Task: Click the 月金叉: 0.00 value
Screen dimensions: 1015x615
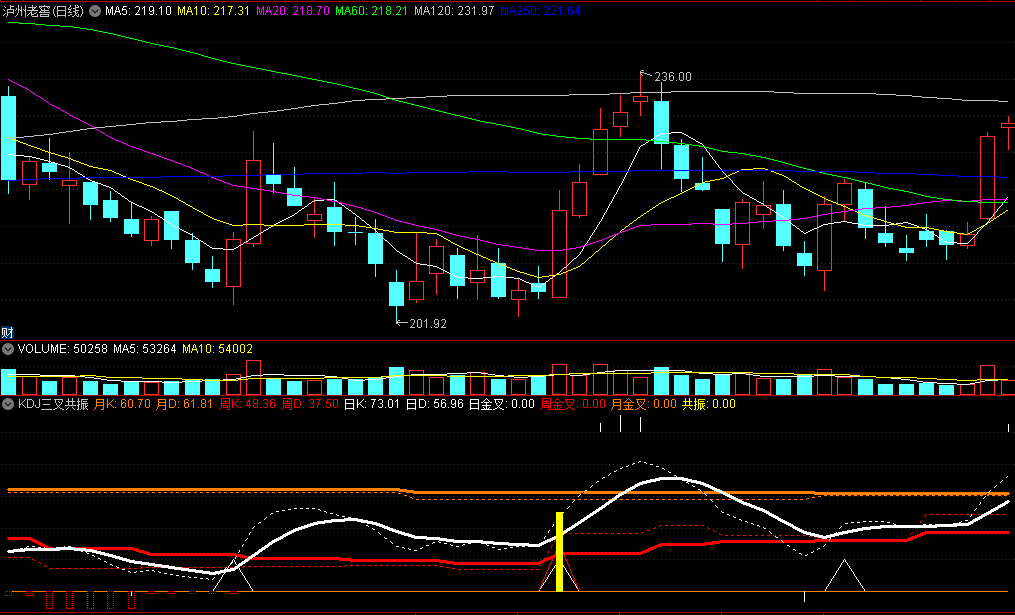Action: pyautogui.click(x=644, y=404)
